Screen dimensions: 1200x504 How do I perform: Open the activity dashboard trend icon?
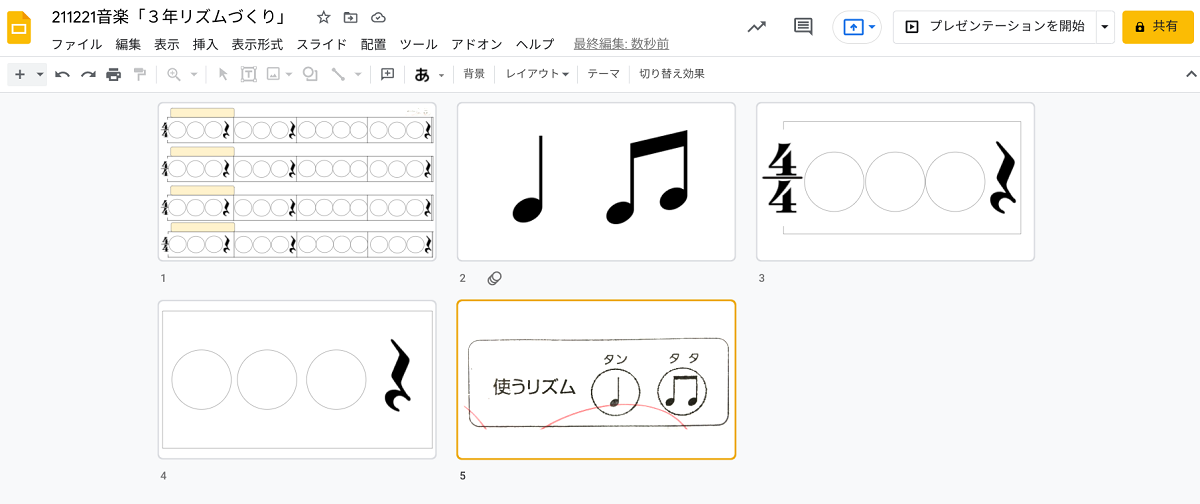757,27
